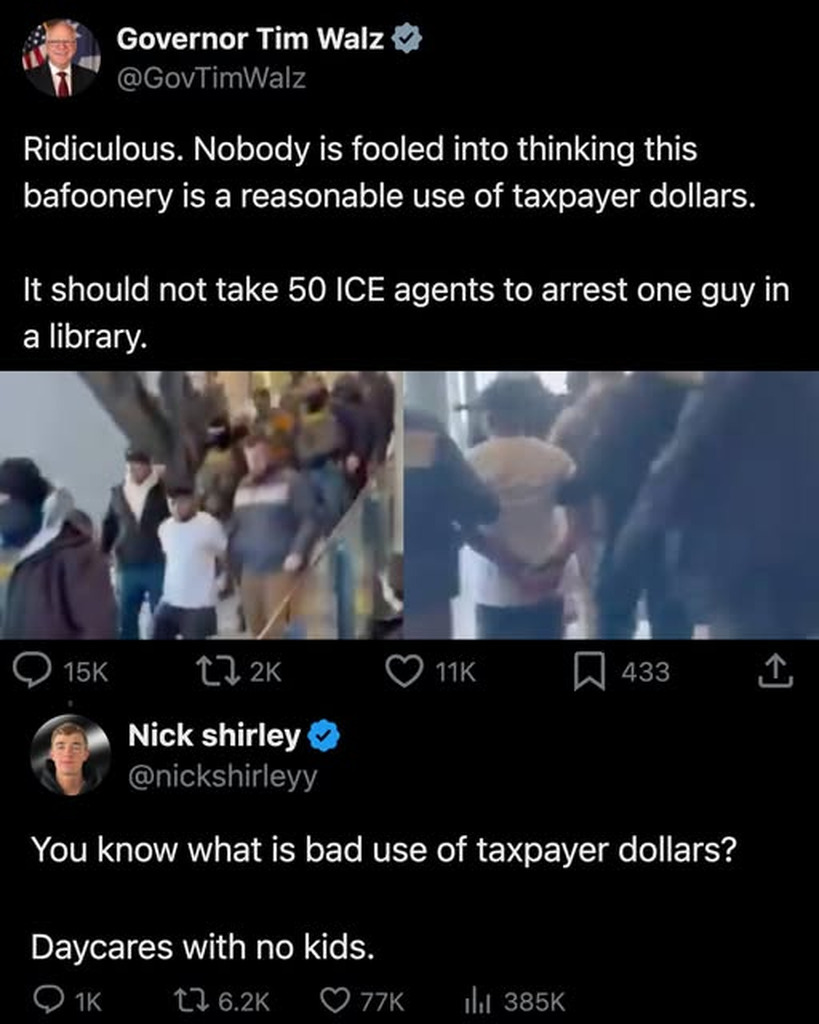Open Nick shirley display name
Viewport: 819px width, 1024px height.
pyautogui.click(x=214, y=735)
